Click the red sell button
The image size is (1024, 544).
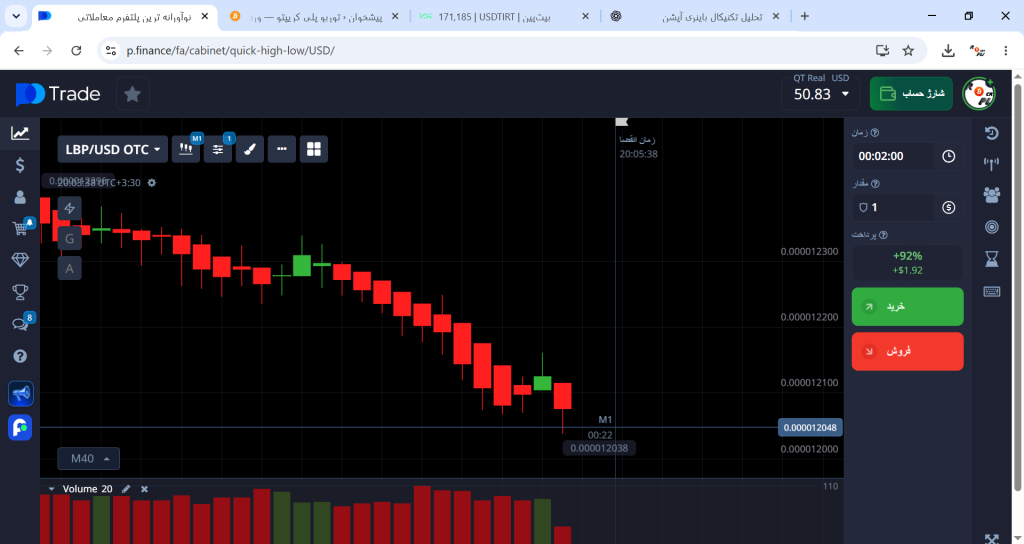pos(907,351)
